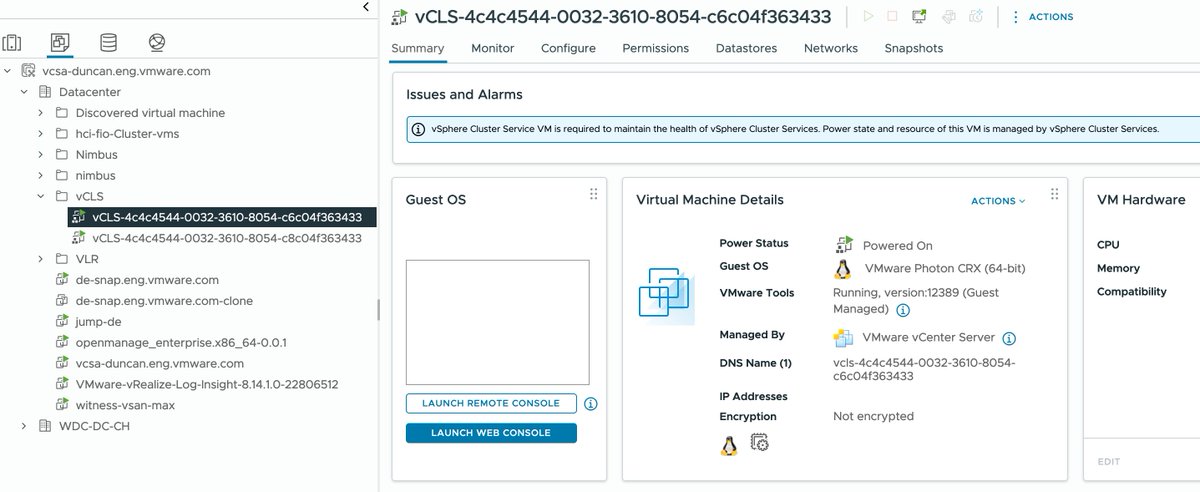
Task: Switch to the Datastores tab
Action: tap(746, 48)
